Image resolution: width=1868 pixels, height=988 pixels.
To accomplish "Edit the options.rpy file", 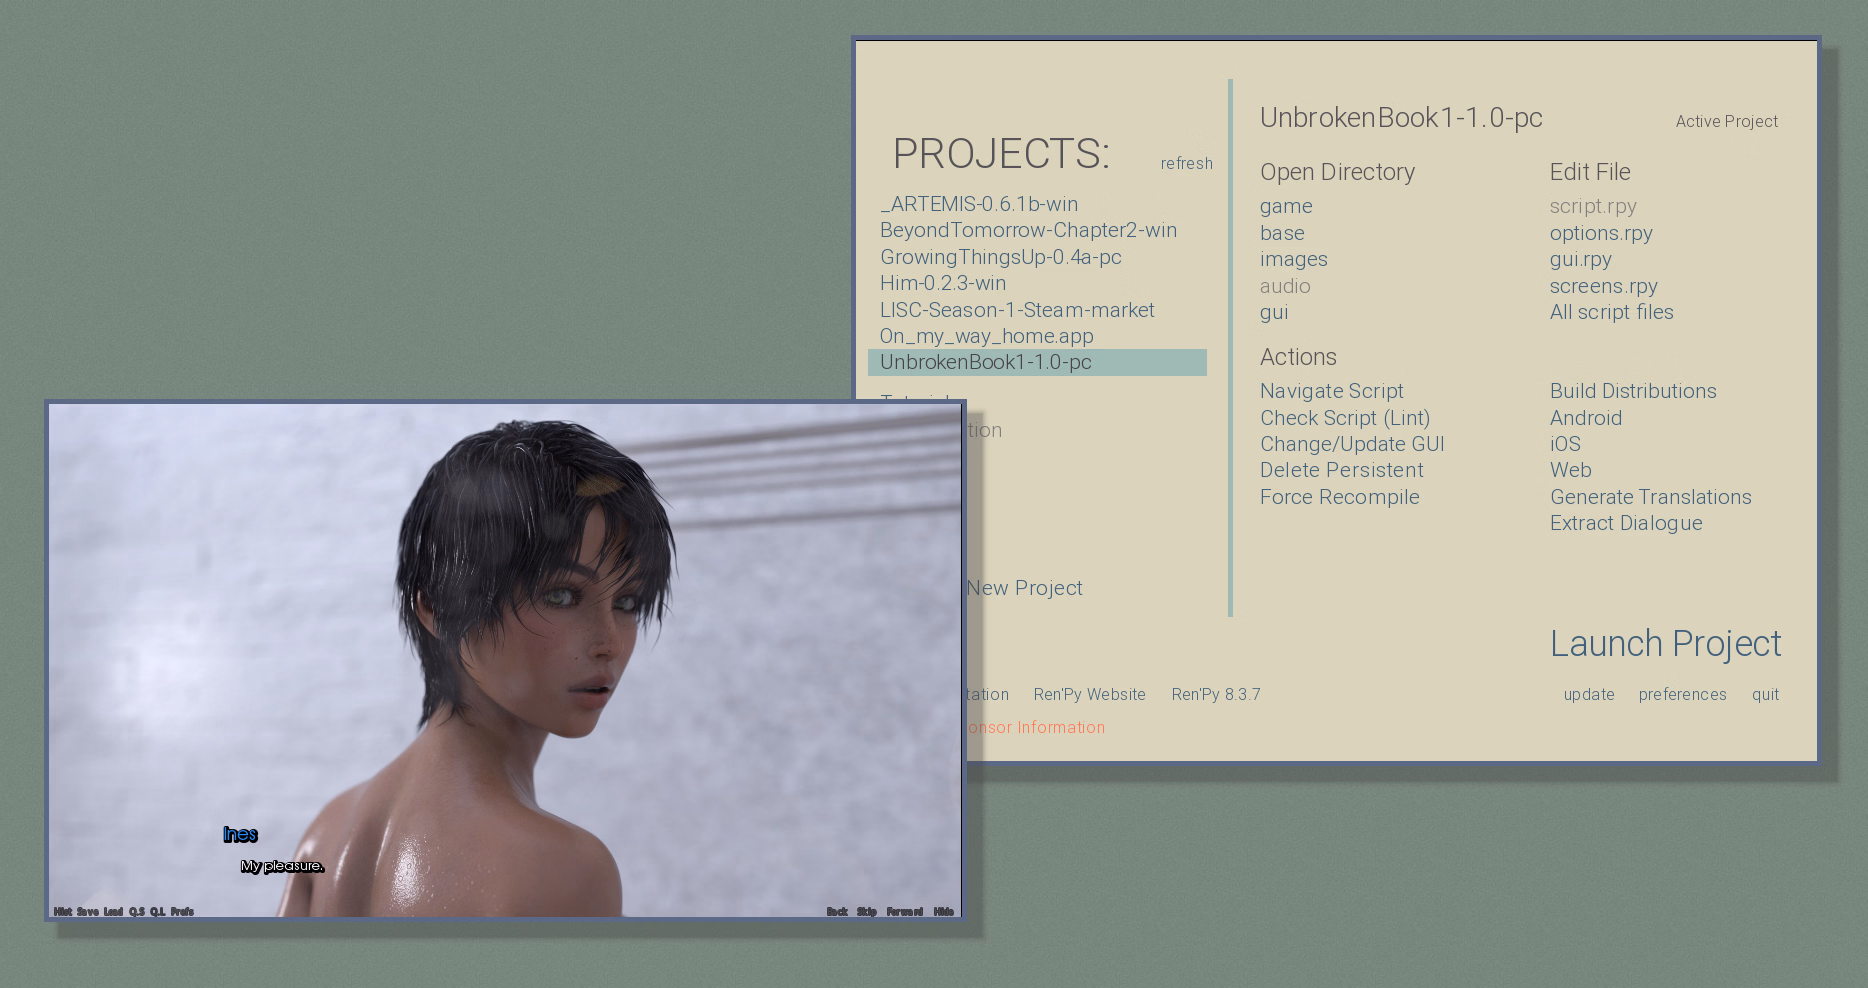I will pyautogui.click(x=1601, y=233).
